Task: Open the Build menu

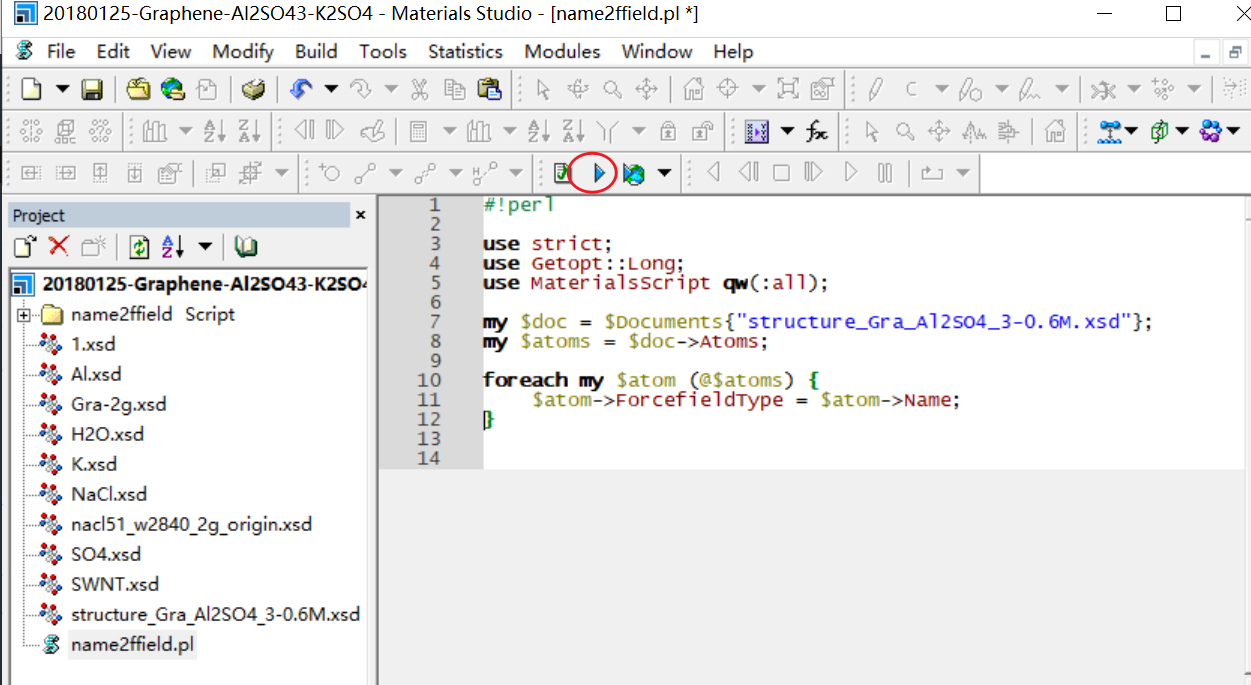Action: coord(316,52)
